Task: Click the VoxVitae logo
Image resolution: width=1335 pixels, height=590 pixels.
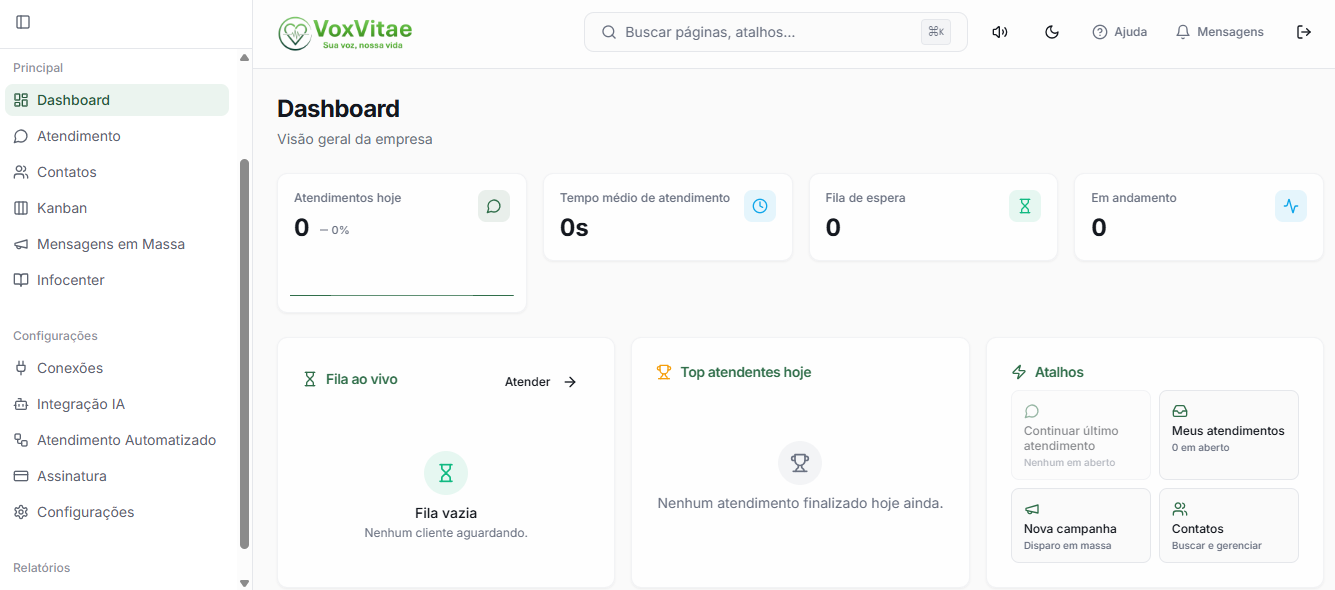Action: tap(345, 33)
